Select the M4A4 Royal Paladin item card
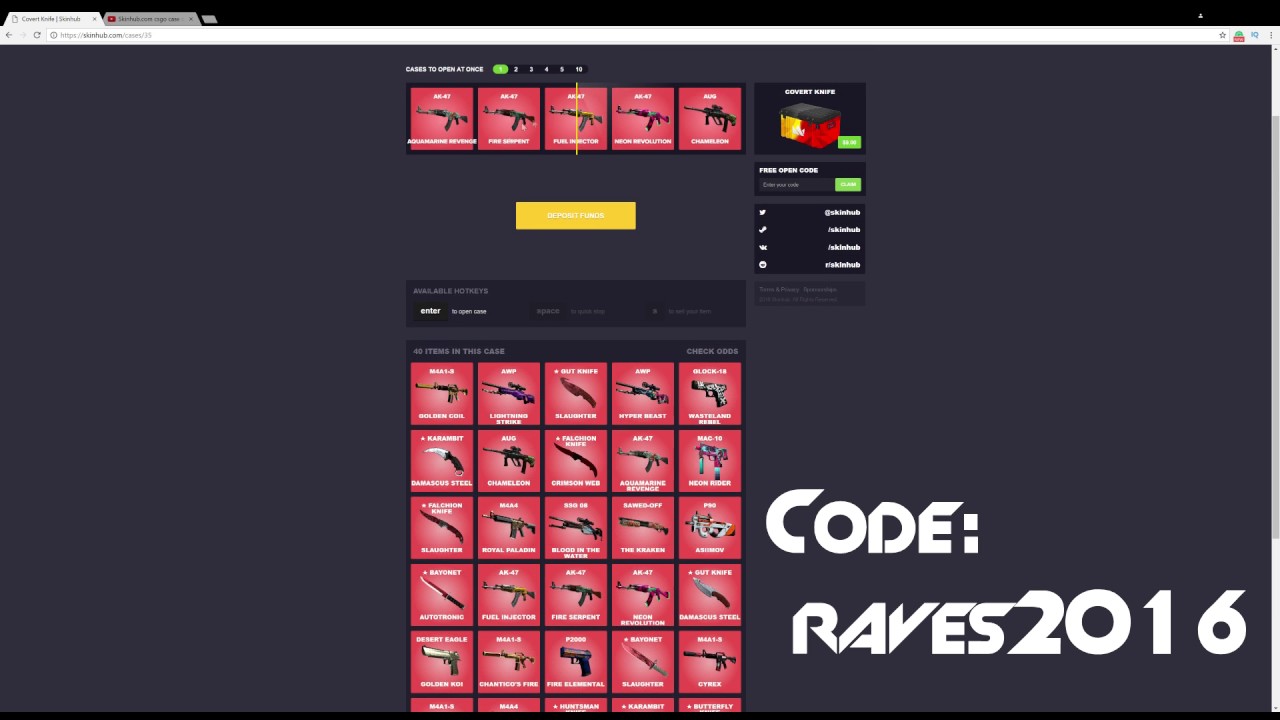This screenshot has height=720, width=1280. click(509, 528)
